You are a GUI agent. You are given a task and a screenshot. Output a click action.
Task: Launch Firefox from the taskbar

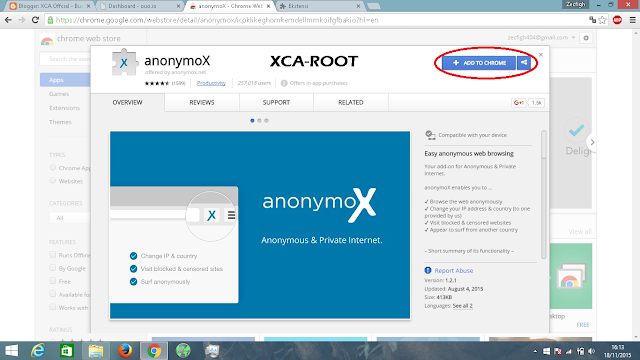pyautogui.click(x=125, y=351)
